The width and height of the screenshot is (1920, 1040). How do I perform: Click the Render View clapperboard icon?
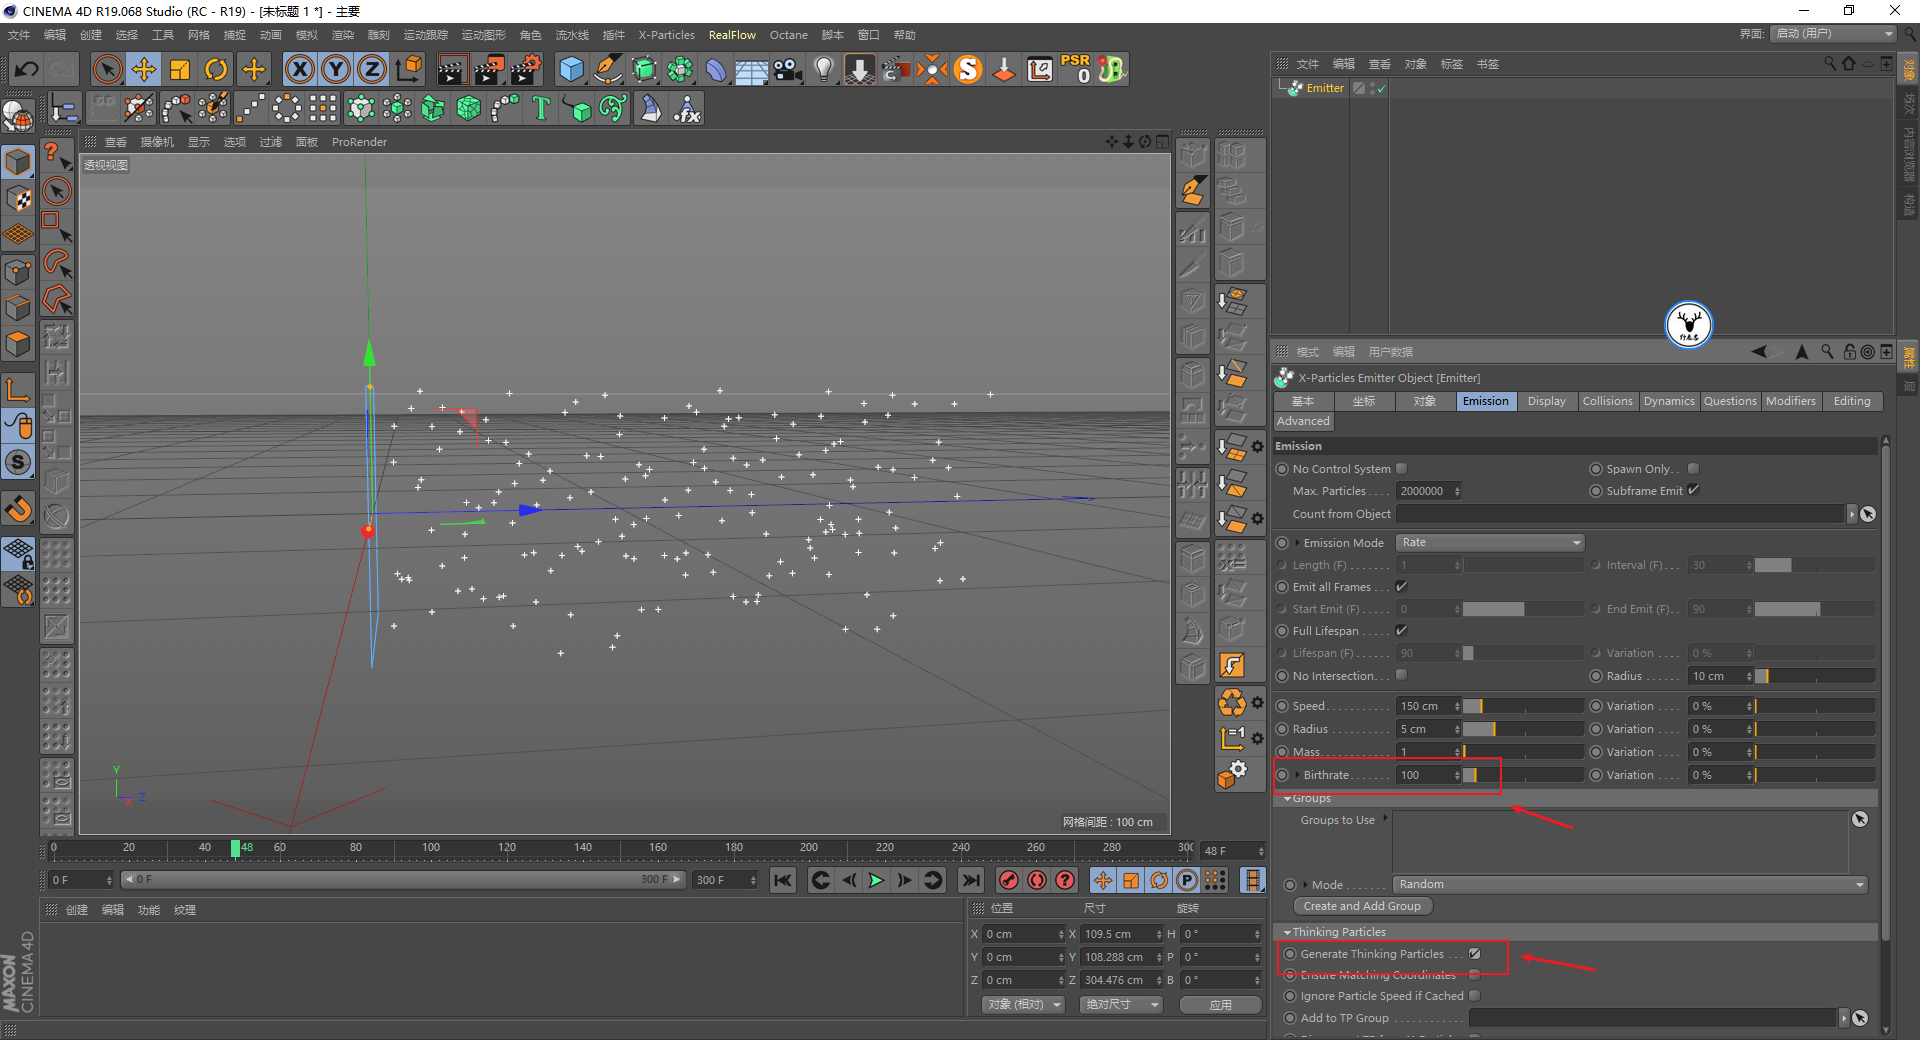point(452,69)
